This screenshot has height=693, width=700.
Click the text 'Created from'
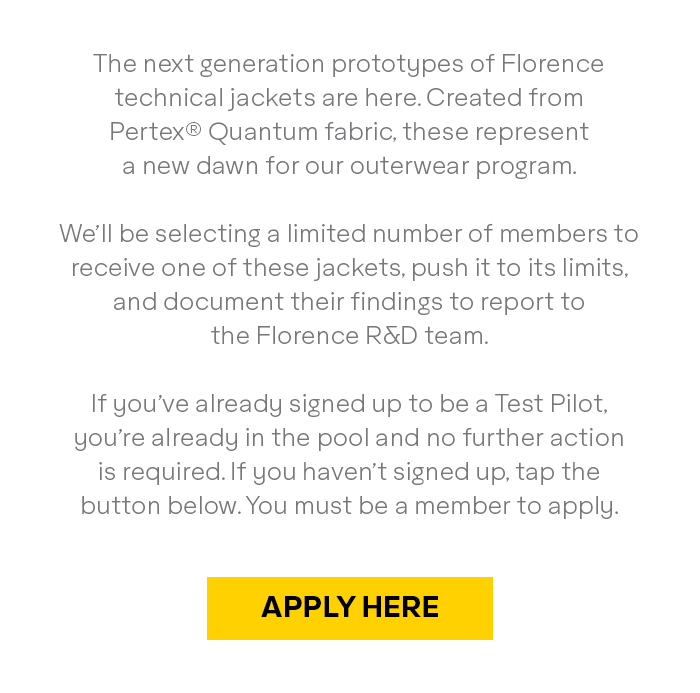coord(505,98)
